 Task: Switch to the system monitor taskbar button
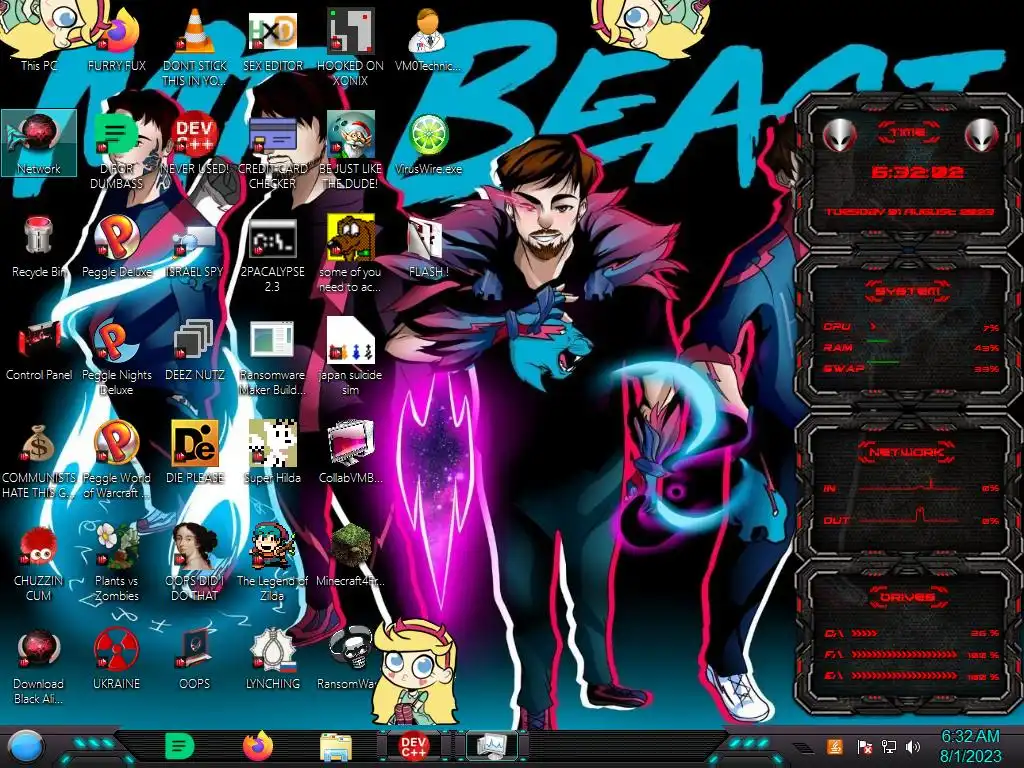click(491, 746)
